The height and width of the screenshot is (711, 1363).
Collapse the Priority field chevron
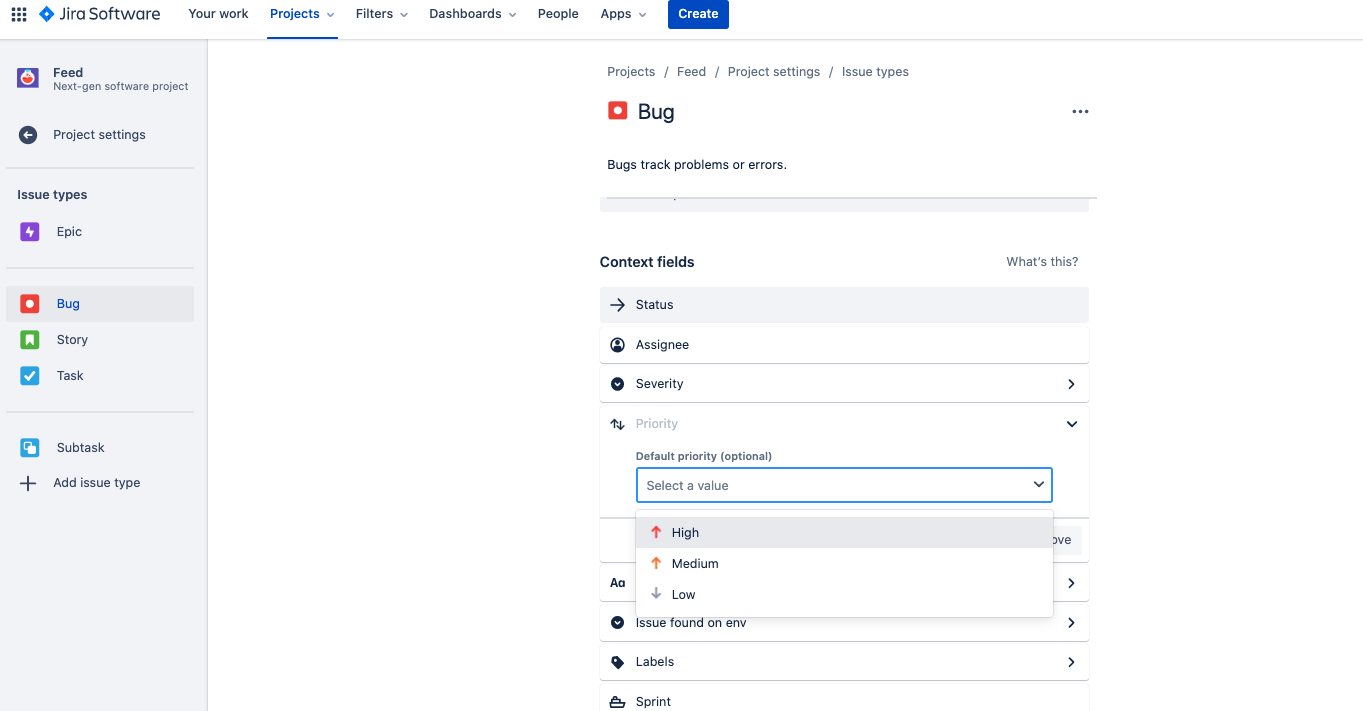coord(1071,424)
